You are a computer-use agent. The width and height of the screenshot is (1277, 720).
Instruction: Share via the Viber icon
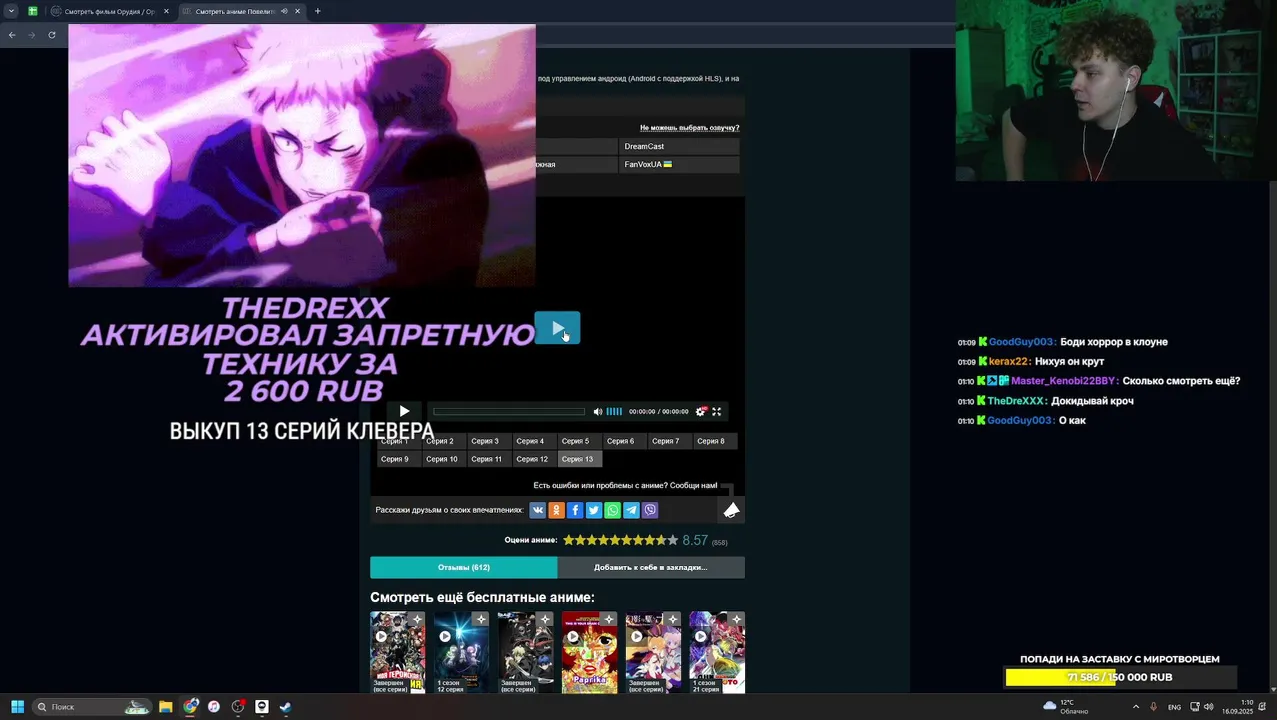(650, 510)
